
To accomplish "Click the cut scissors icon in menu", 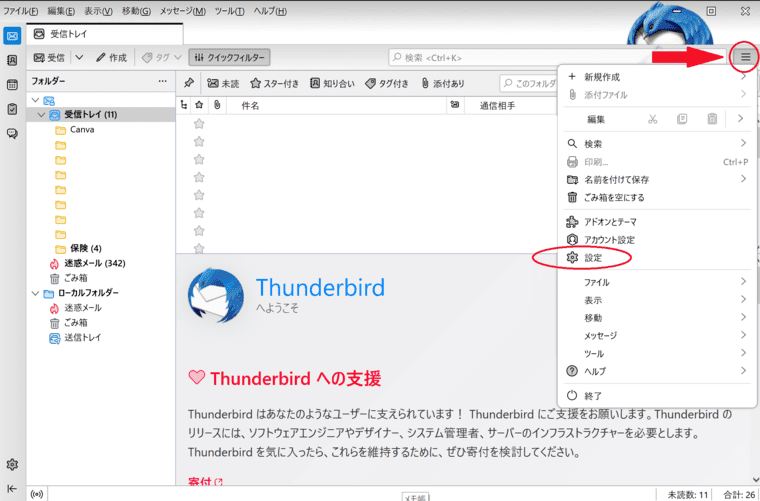I will point(652,119).
